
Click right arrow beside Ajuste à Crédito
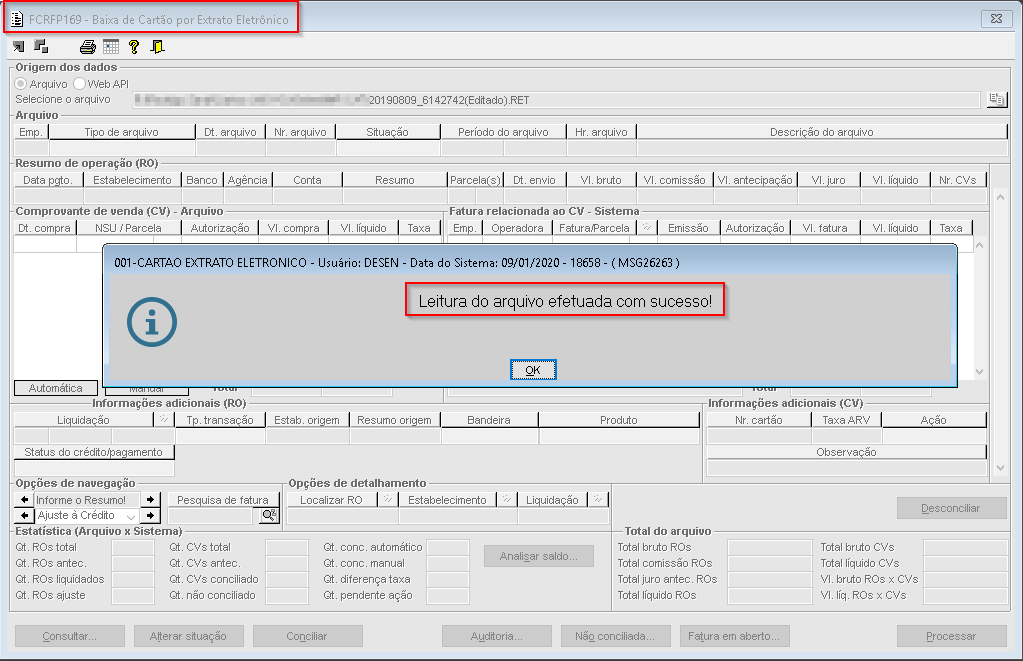tap(151, 515)
